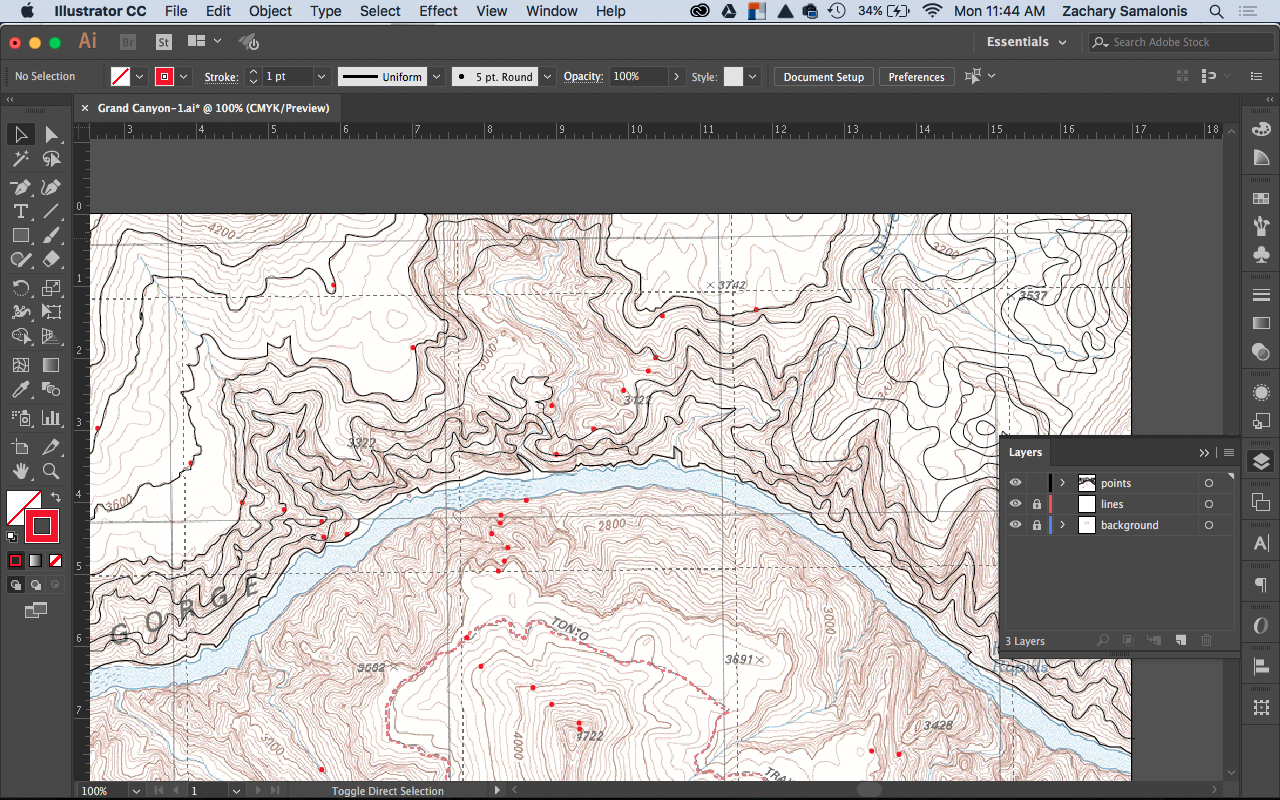Viewport: 1280px width, 800px height.
Task: Click target circle for lines layer
Action: (1209, 504)
